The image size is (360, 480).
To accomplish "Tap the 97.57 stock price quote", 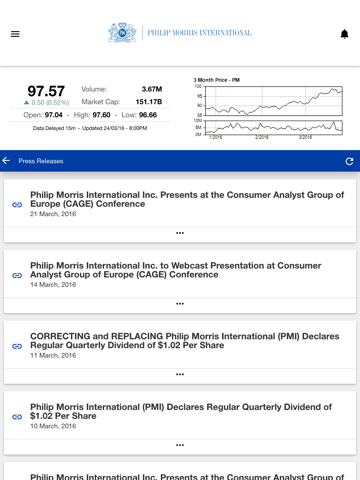I will pos(46,91).
